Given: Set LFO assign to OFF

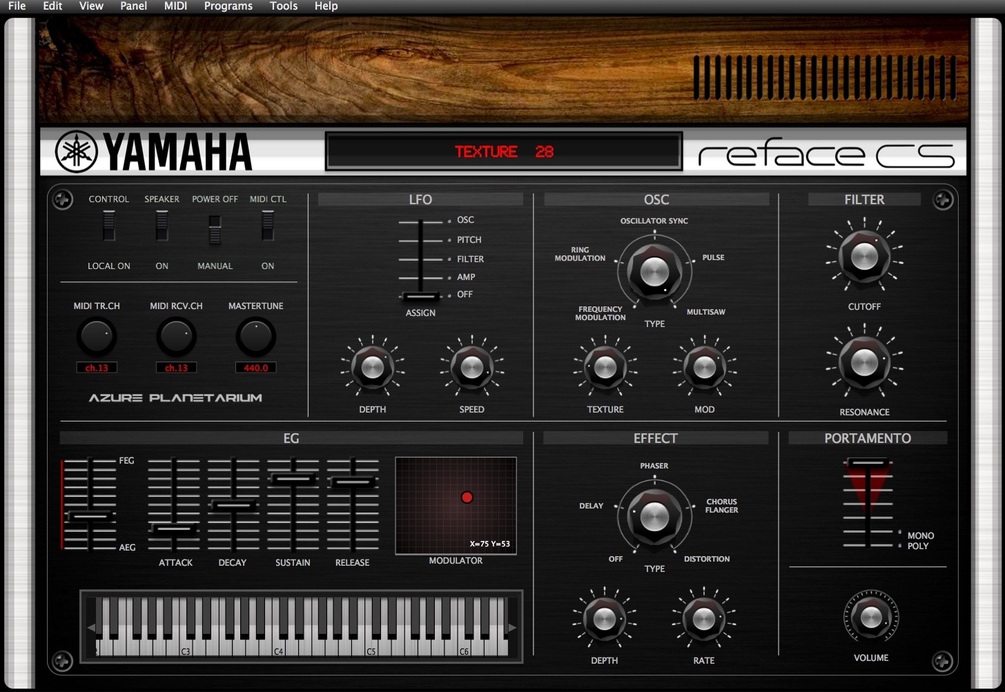Looking at the screenshot, I should point(465,294).
